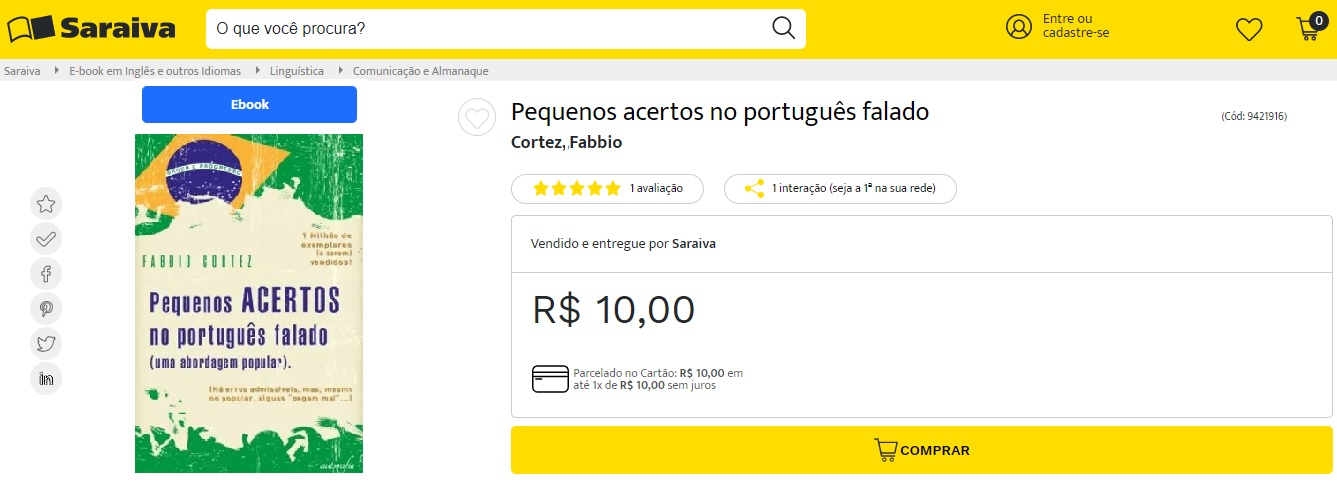Open 'E-book em Inglês e outros Idiomas' breadcrumb
Viewport: 1337px width, 497px height.
[155, 71]
